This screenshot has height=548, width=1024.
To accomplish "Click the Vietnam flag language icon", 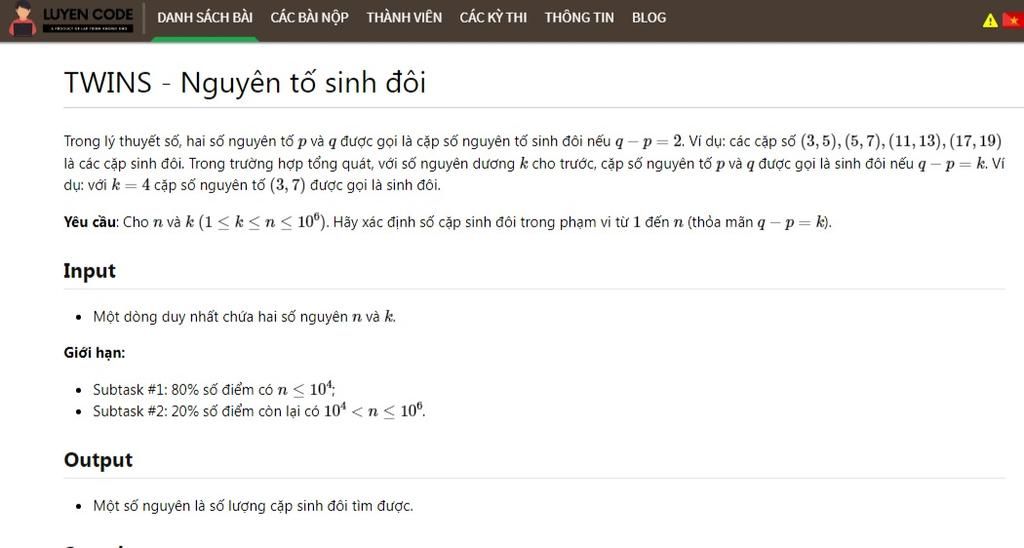I will 1013,20.
